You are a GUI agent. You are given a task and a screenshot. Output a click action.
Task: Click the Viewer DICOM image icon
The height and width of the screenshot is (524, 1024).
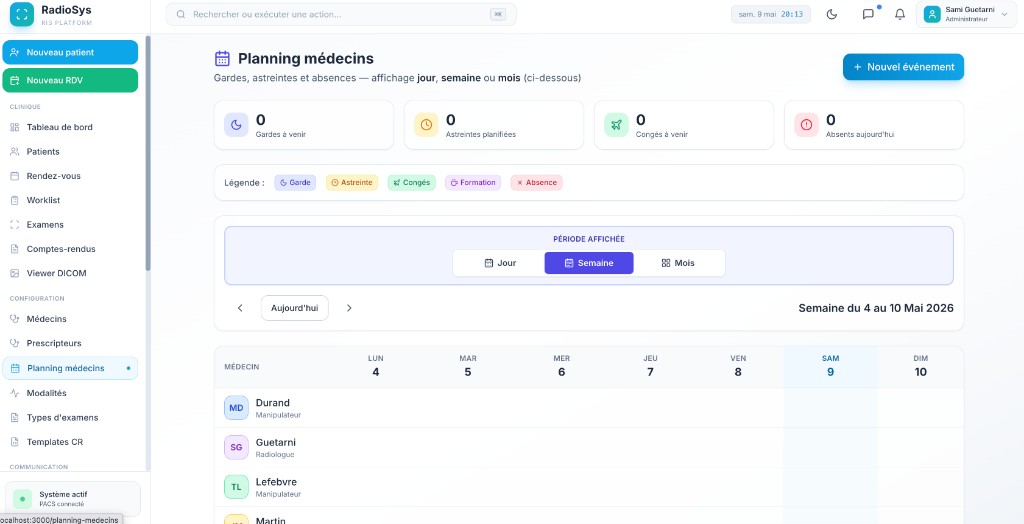[14, 273]
